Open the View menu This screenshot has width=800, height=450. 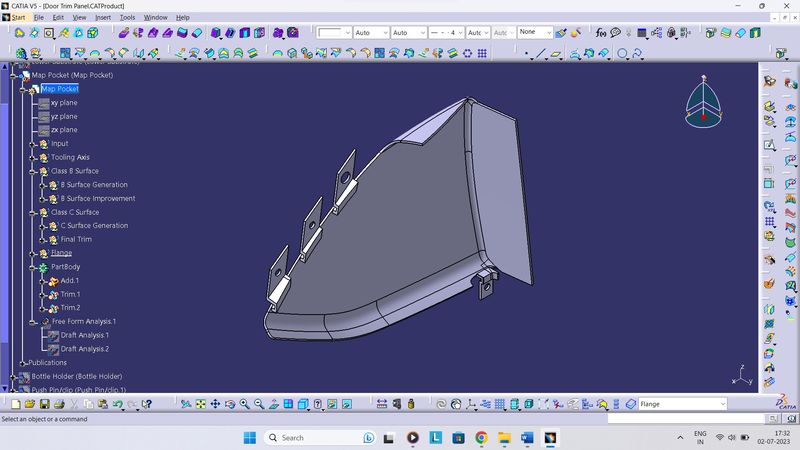[79, 17]
